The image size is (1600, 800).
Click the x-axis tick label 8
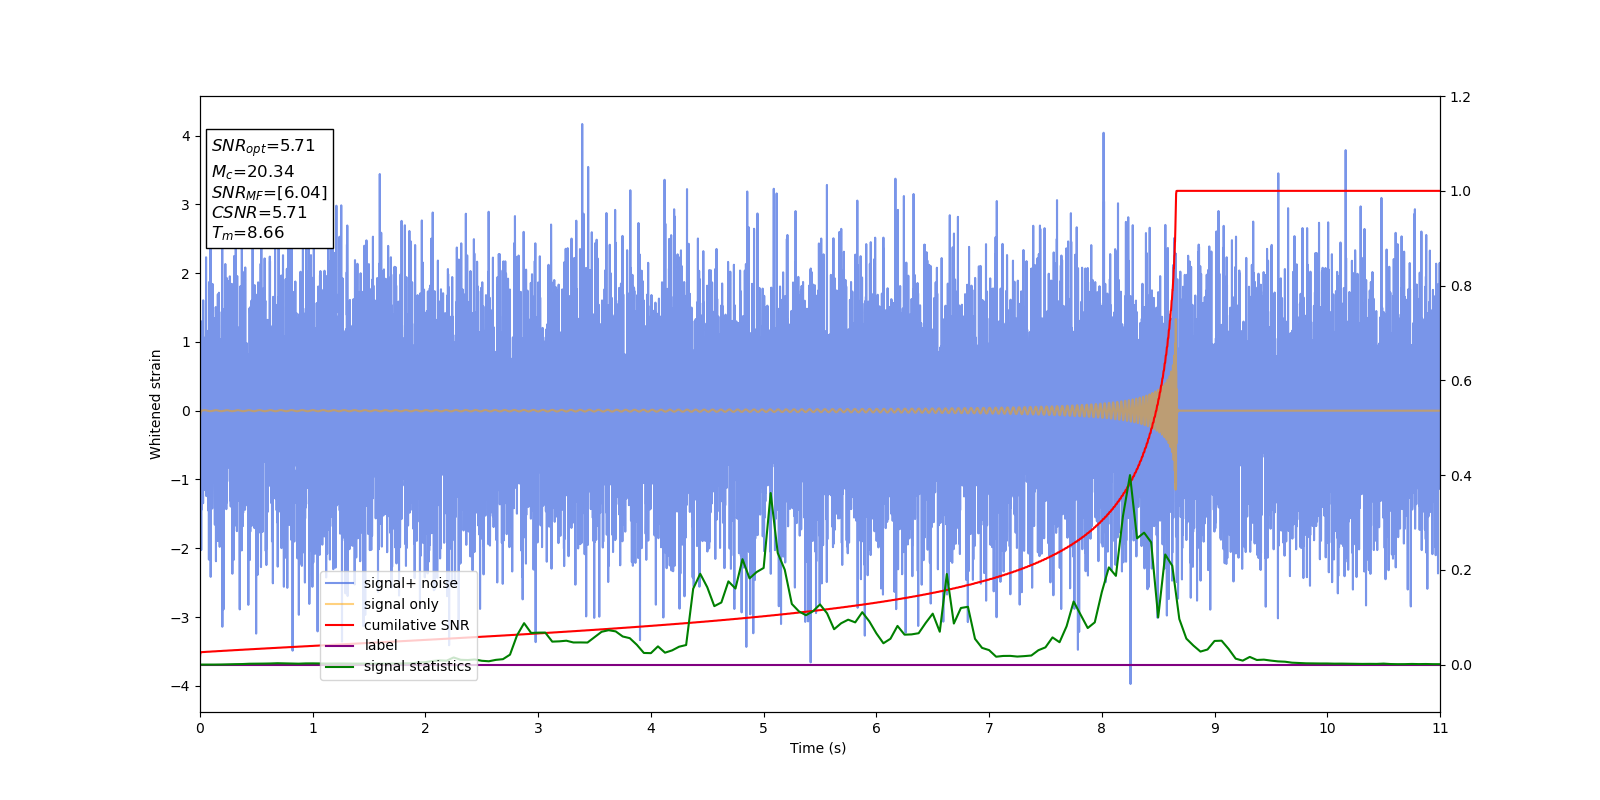click(1102, 728)
